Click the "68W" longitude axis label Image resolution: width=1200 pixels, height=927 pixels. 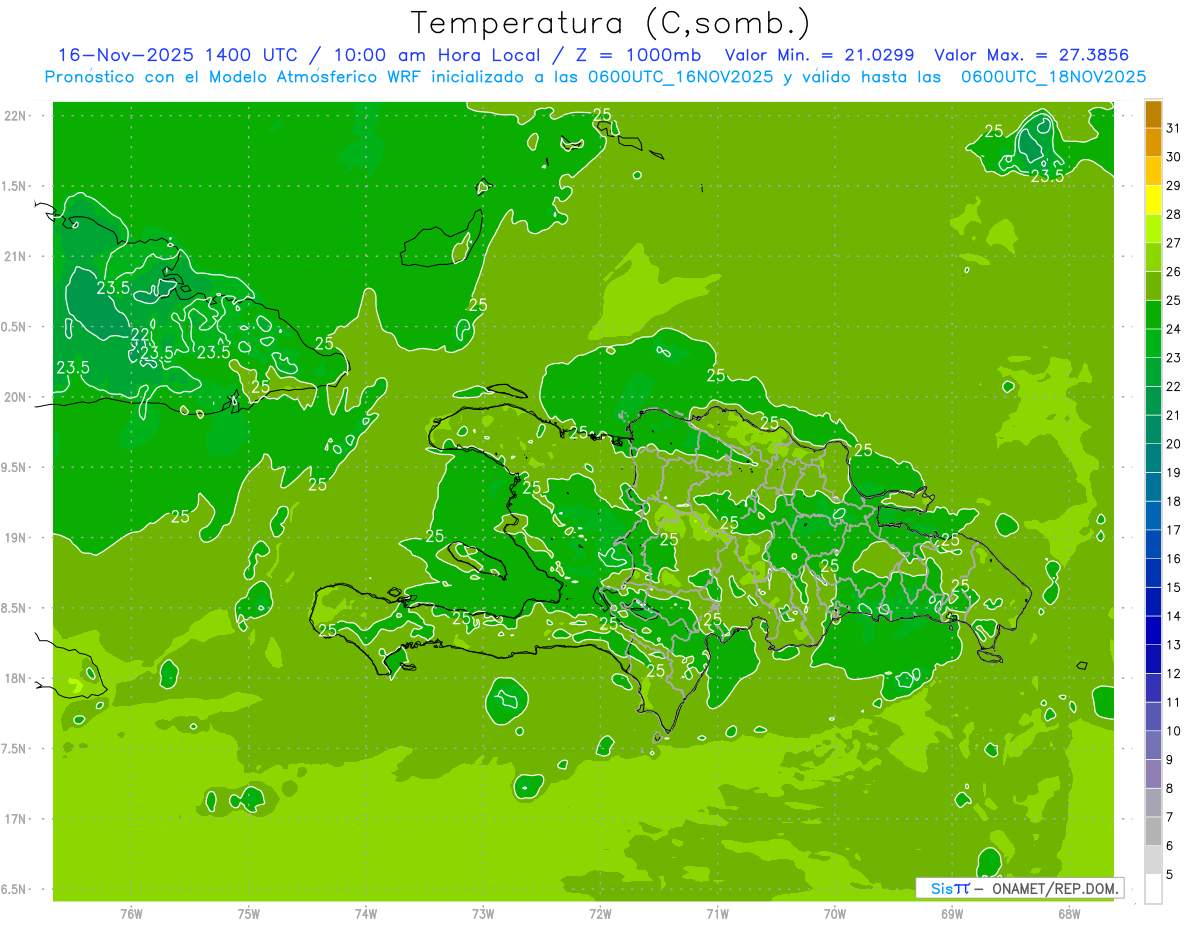pyautogui.click(x=1068, y=914)
